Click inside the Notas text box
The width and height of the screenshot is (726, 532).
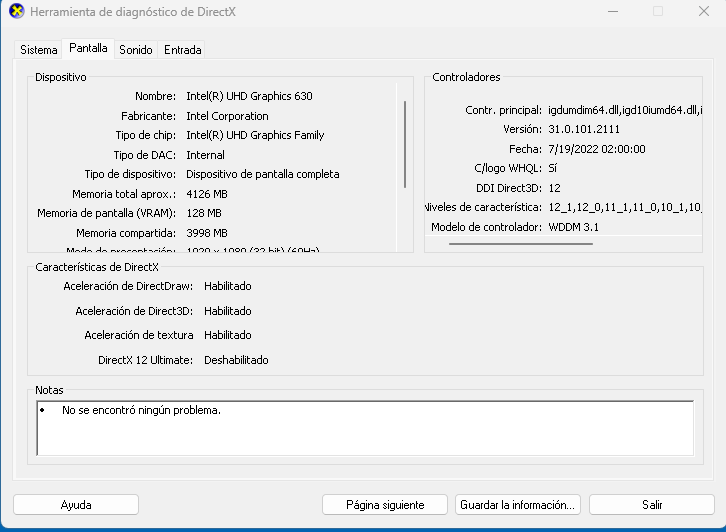pos(365,428)
